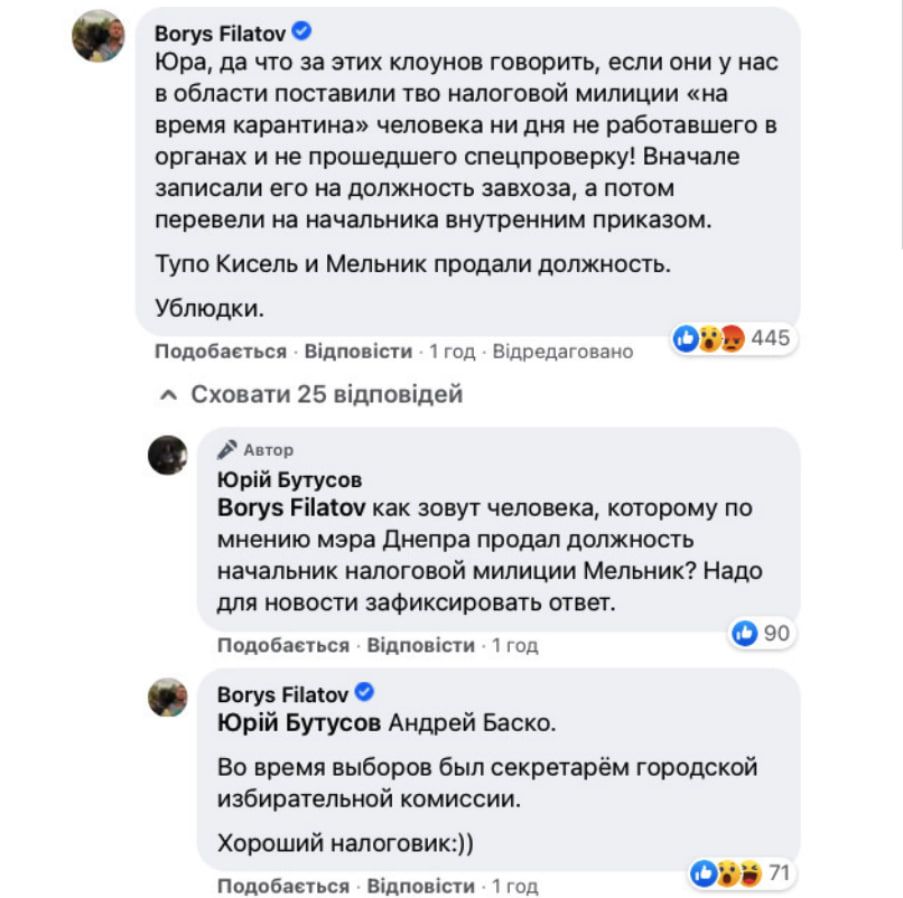Image resolution: width=903 pixels, height=898 pixels.
Task: Open reaction emojis on the 445-reaction comment
Action: (x=710, y=338)
